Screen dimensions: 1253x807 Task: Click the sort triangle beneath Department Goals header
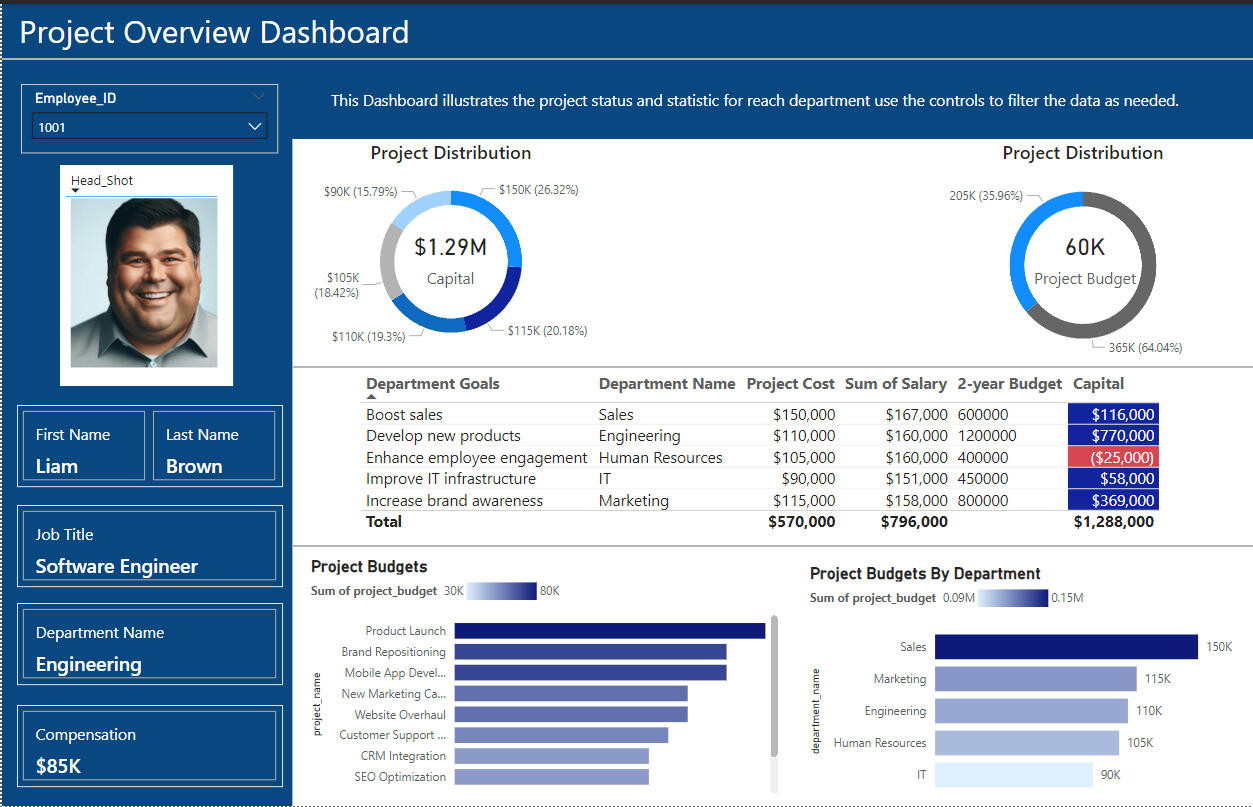tap(372, 397)
